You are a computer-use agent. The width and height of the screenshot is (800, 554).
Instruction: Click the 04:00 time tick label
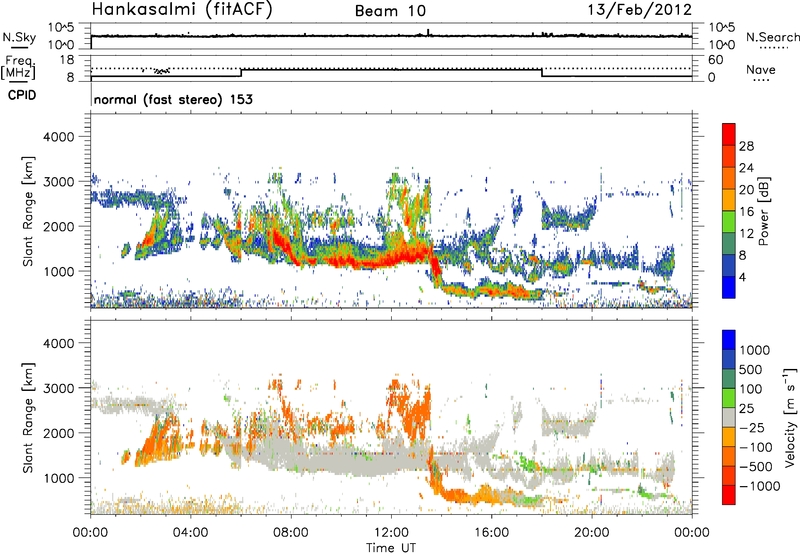(190, 533)
